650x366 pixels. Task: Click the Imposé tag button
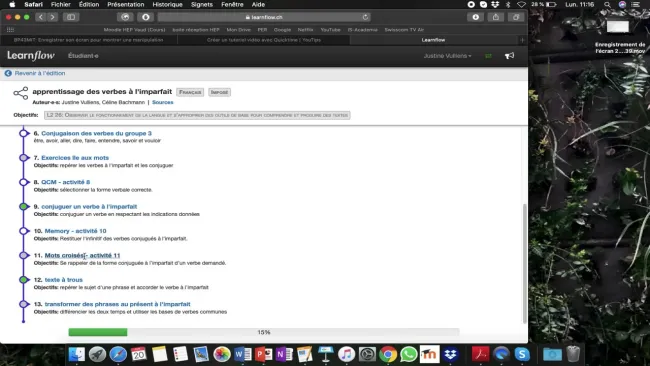pos(219,92)
